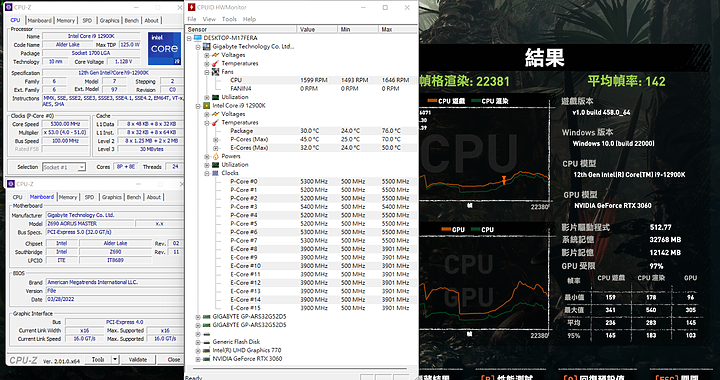Screen dimensions: 720x380
Task: Click the Powers flame icon
Action: 215,156
